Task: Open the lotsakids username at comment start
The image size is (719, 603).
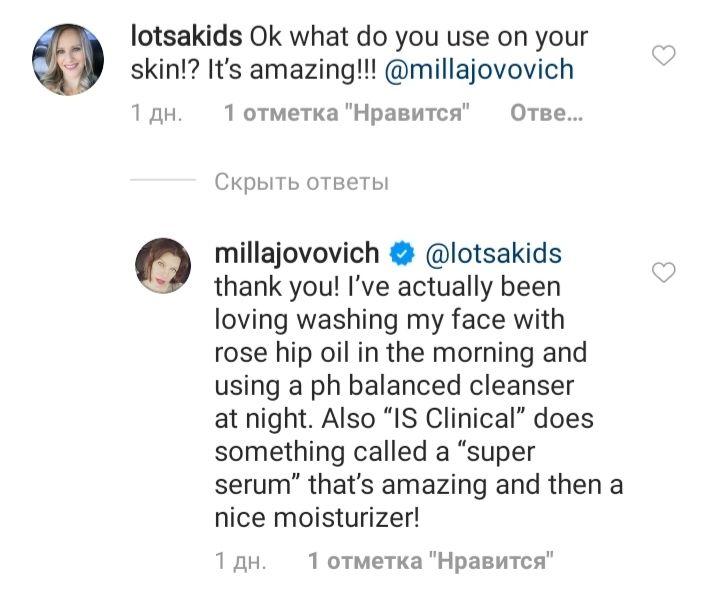Action: (x=186, y=36)
